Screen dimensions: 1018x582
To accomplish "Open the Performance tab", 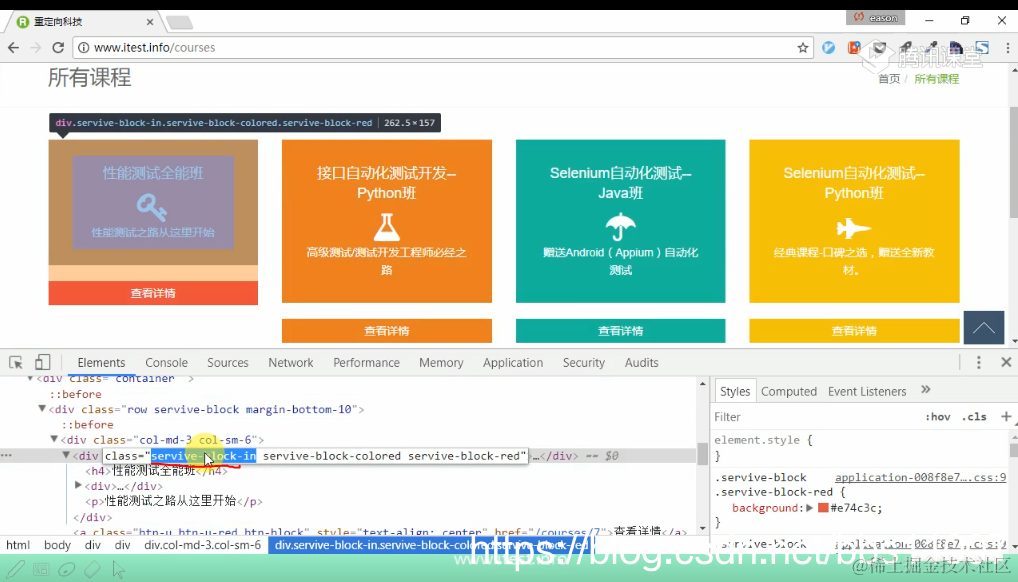I will click(x=366, y=362).
